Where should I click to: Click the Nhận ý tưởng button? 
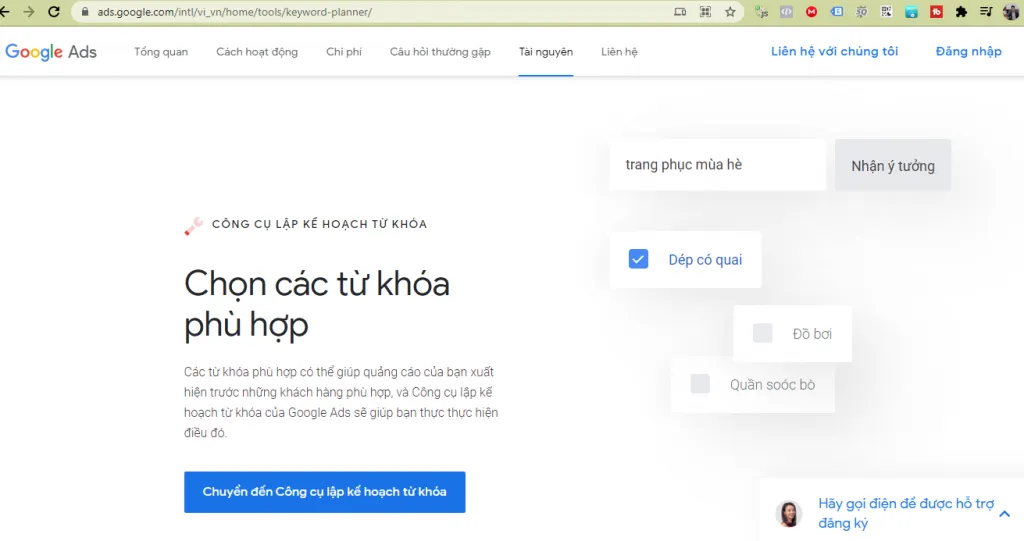coord(893,165)
